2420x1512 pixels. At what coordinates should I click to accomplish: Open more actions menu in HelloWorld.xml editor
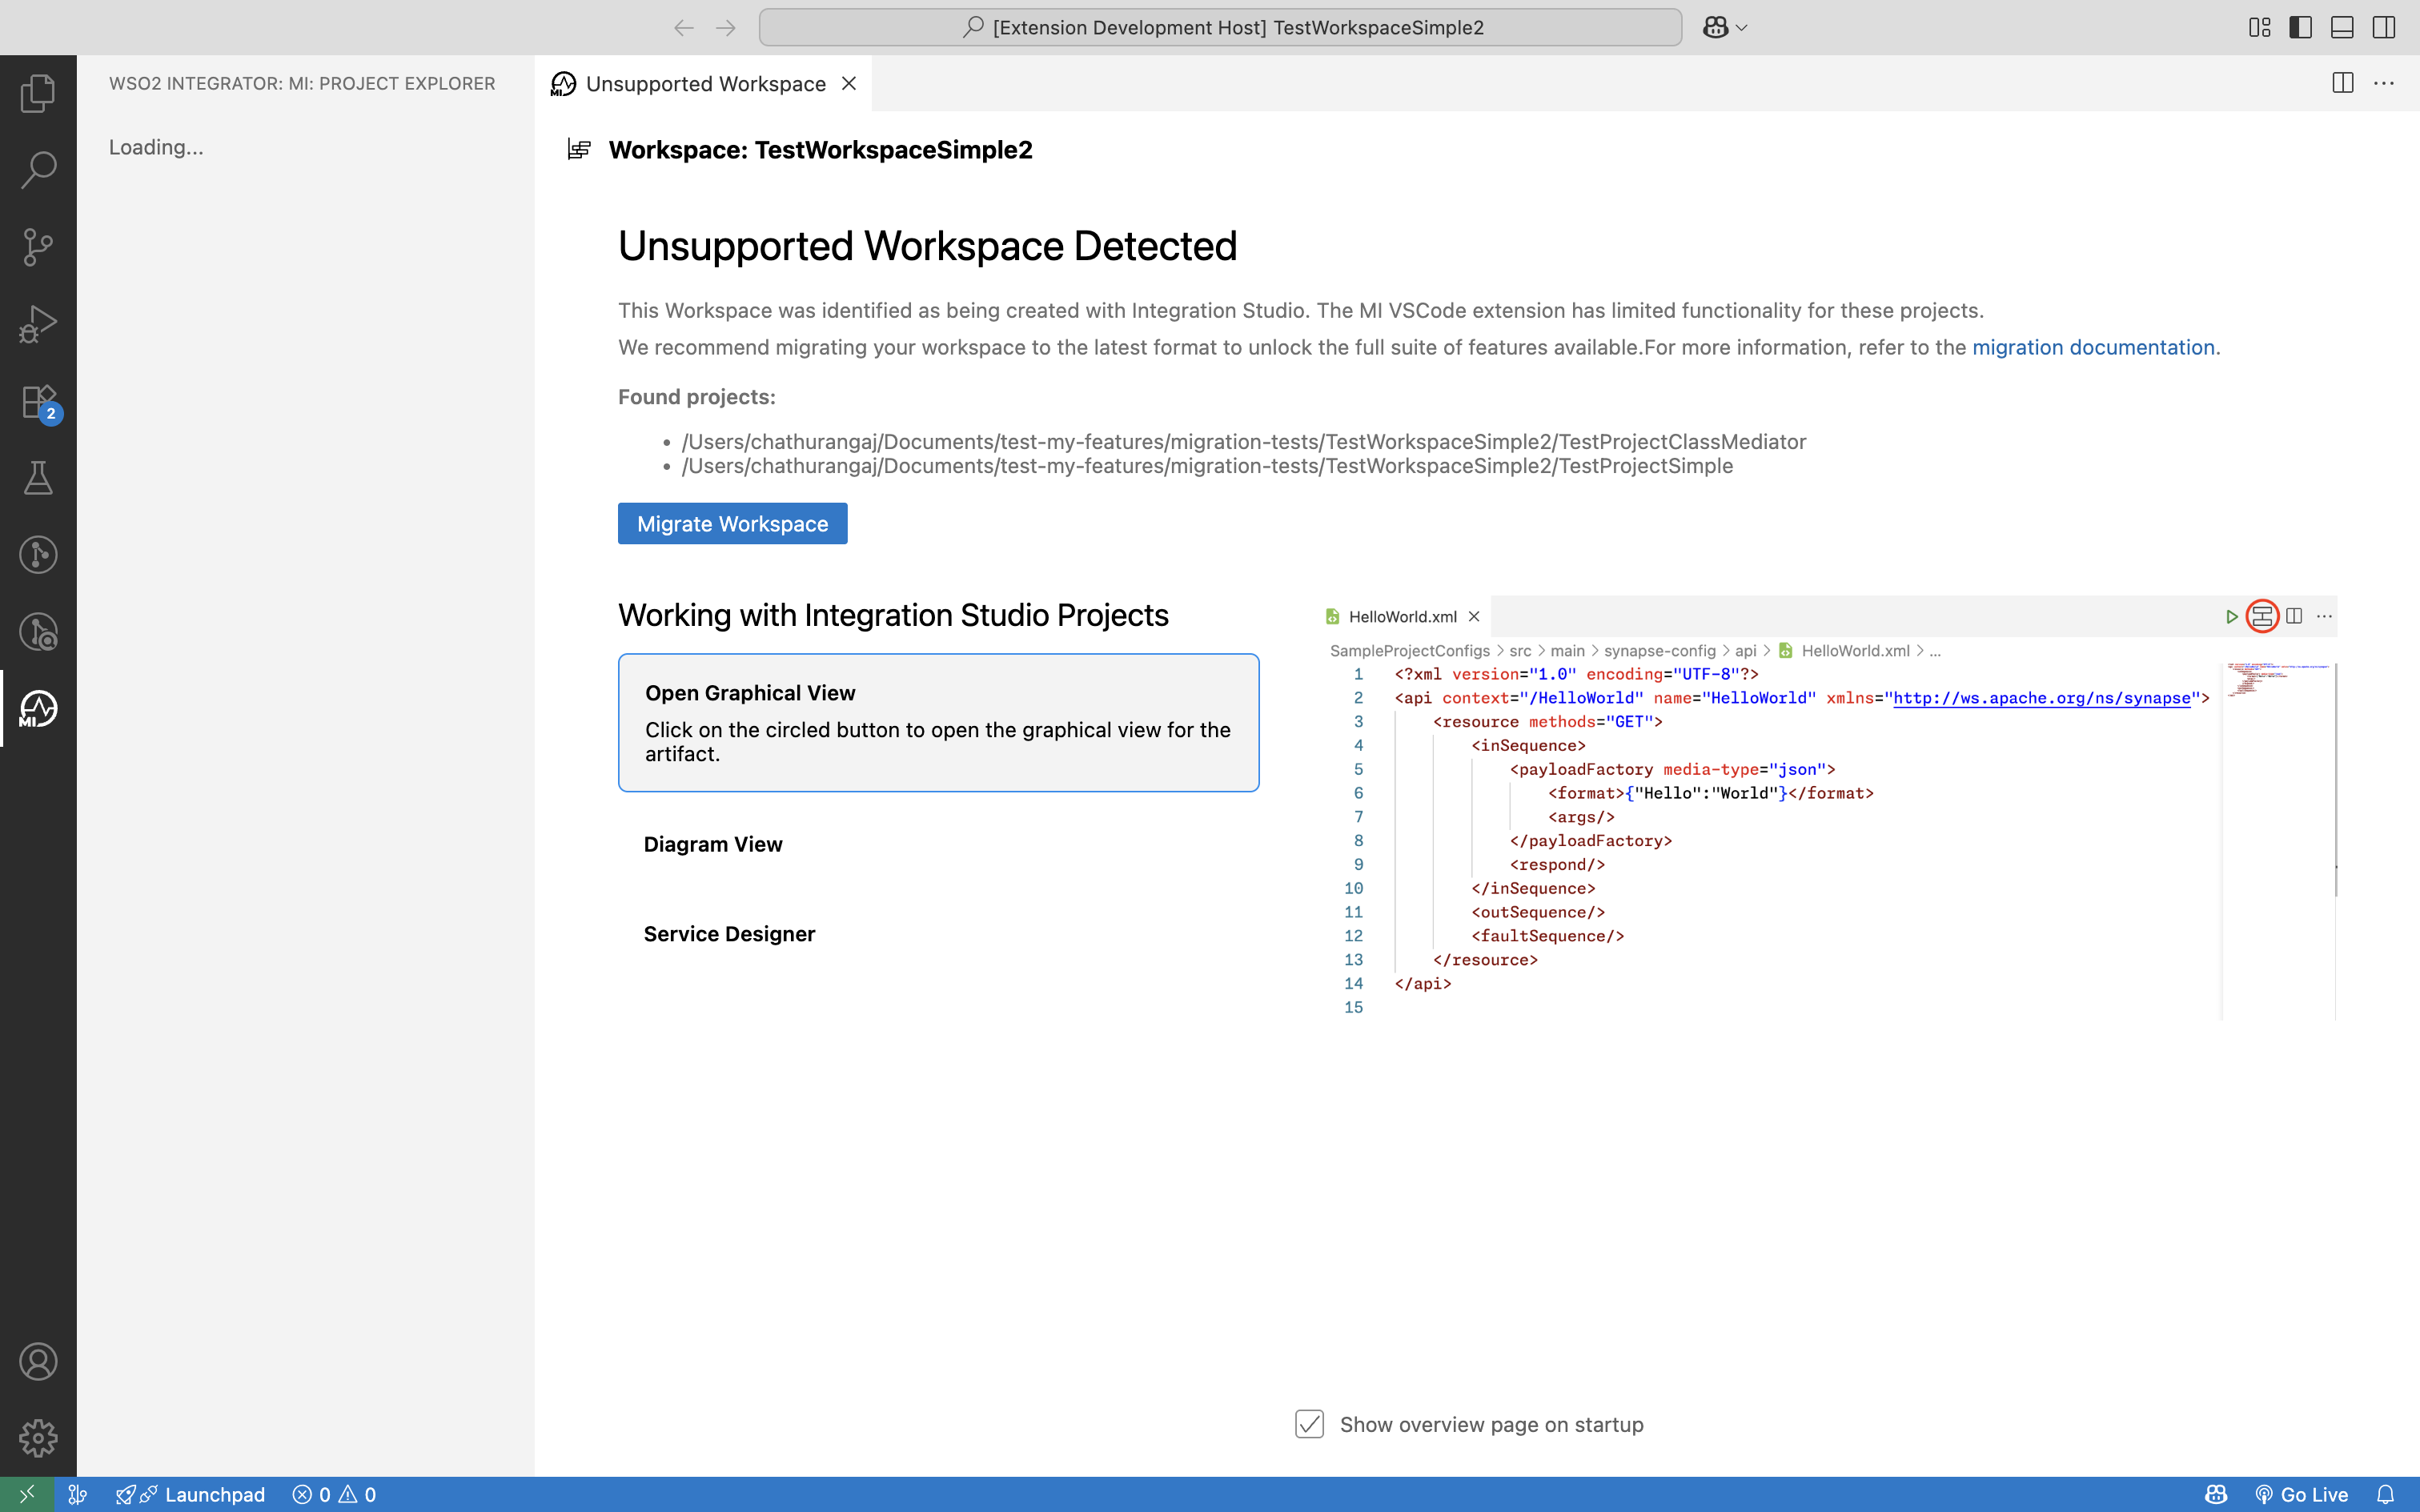[x=2324, y=616]
